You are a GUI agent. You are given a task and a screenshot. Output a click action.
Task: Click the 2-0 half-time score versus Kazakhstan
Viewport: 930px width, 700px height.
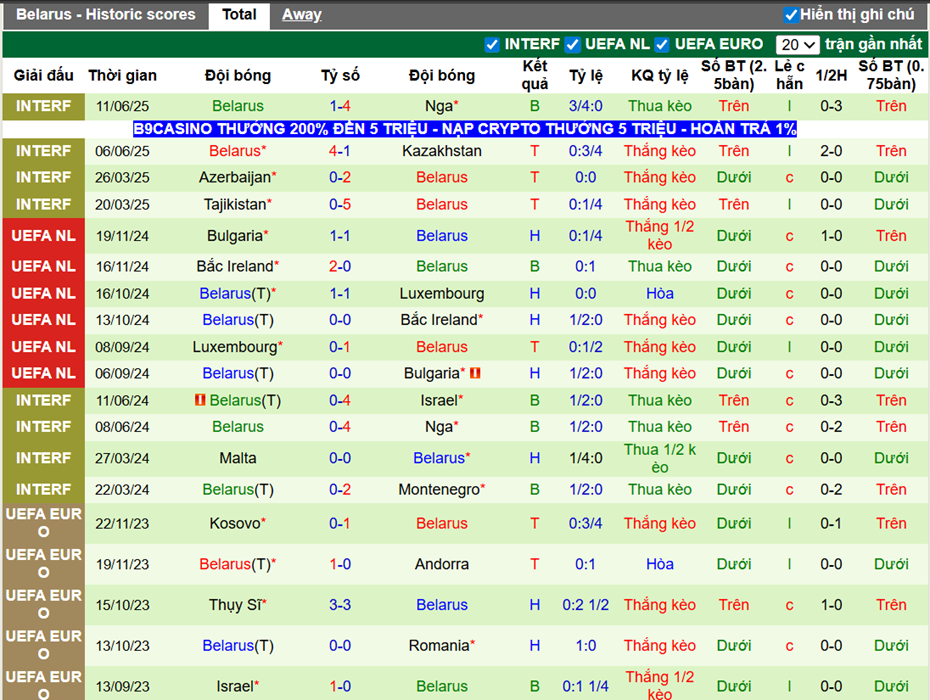point(831,151)
